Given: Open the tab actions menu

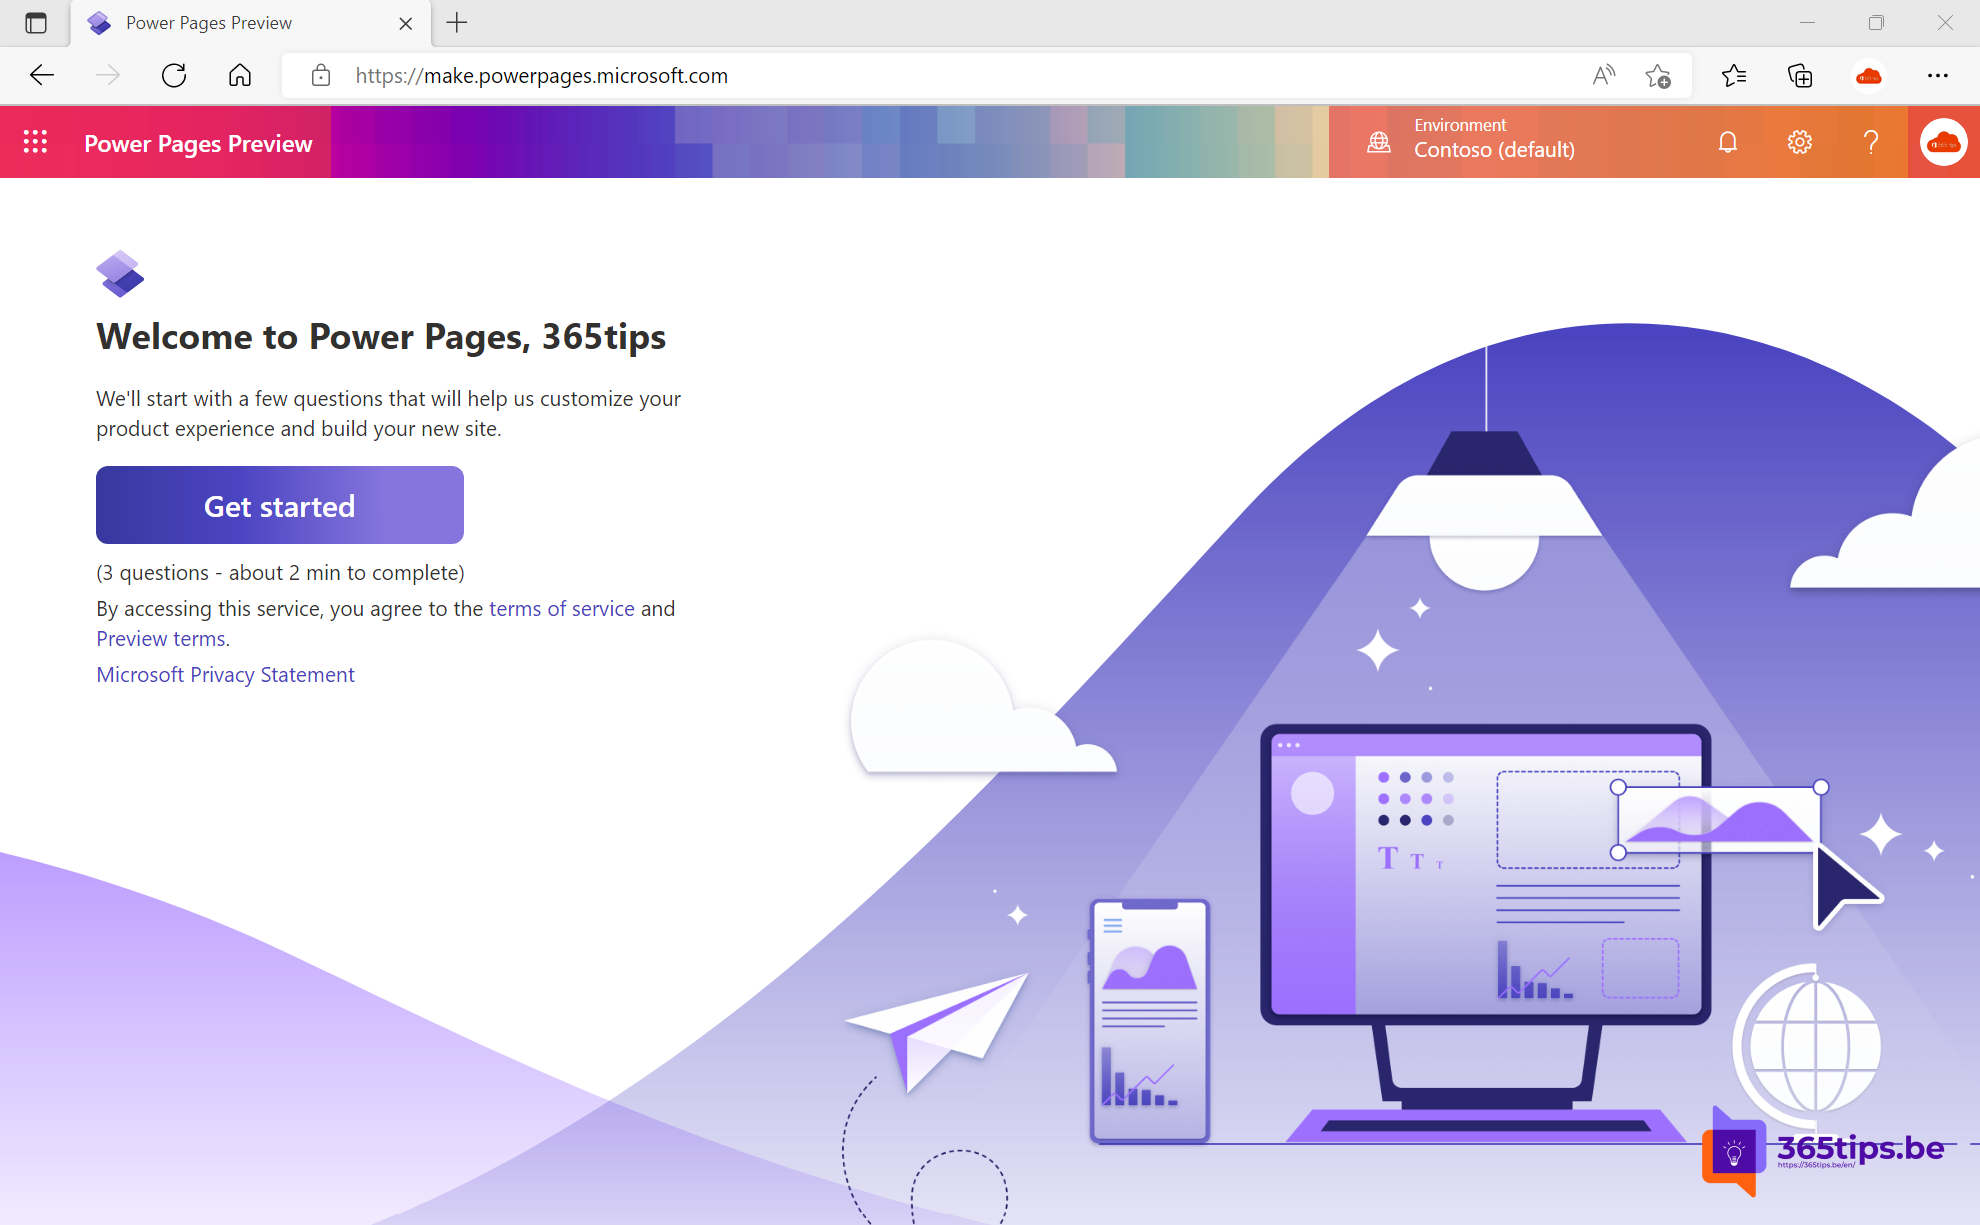Looking at the screenshot, I should 36,22.
